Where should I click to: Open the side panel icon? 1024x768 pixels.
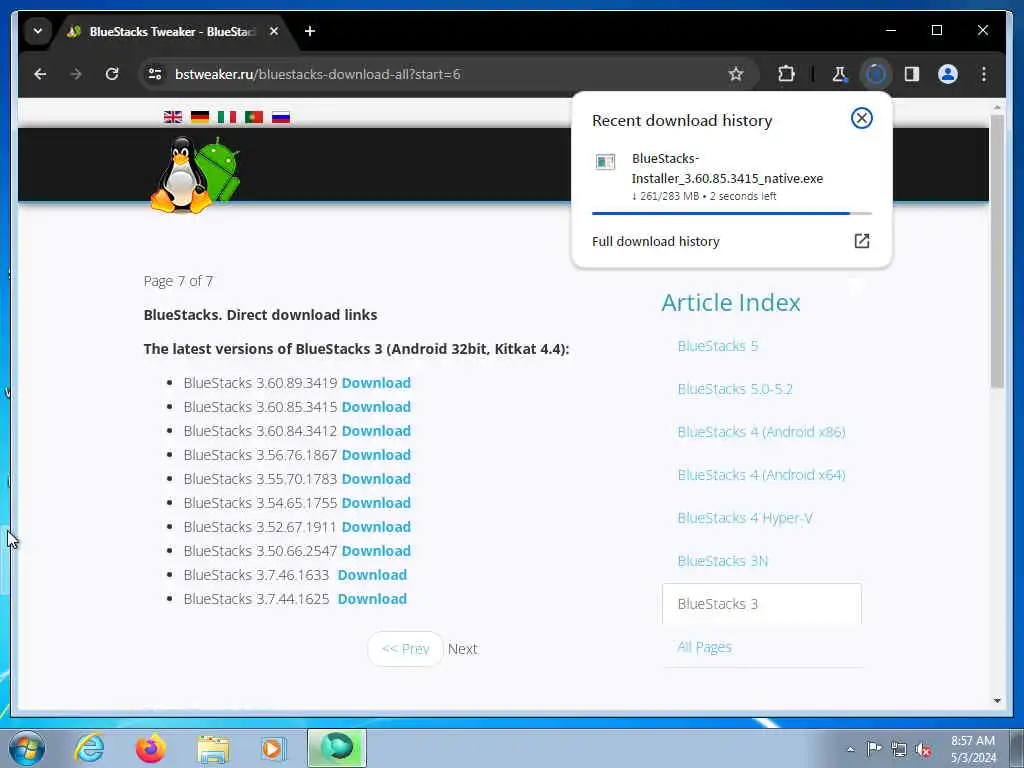click(912, 74)
